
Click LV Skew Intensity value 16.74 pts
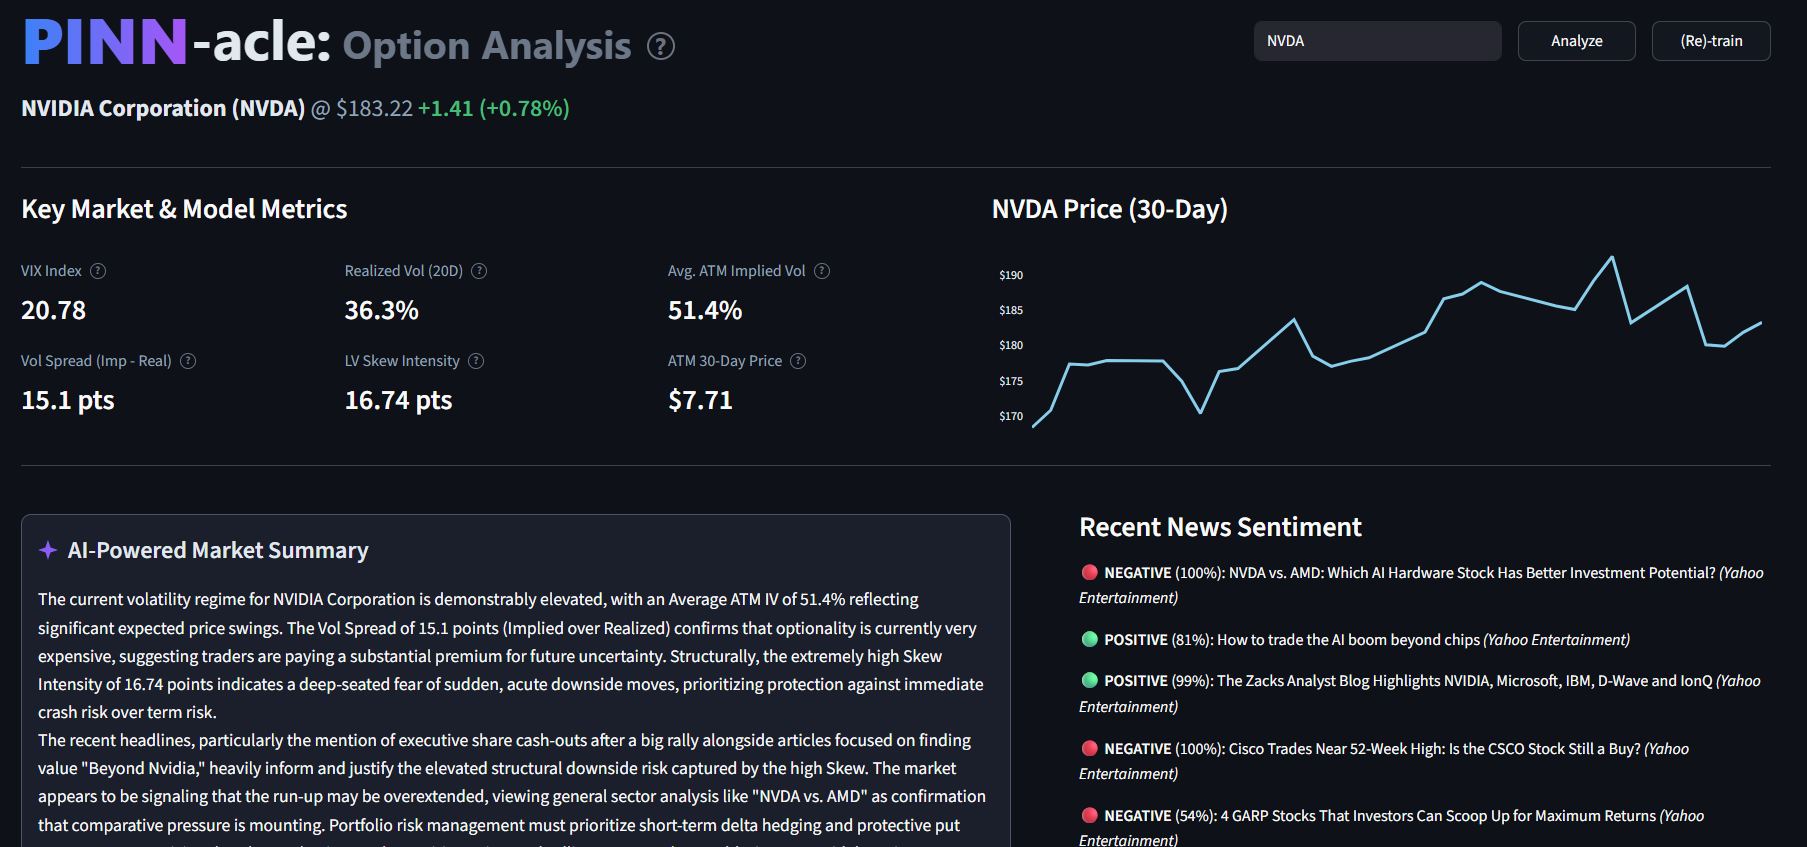[399, 401]
